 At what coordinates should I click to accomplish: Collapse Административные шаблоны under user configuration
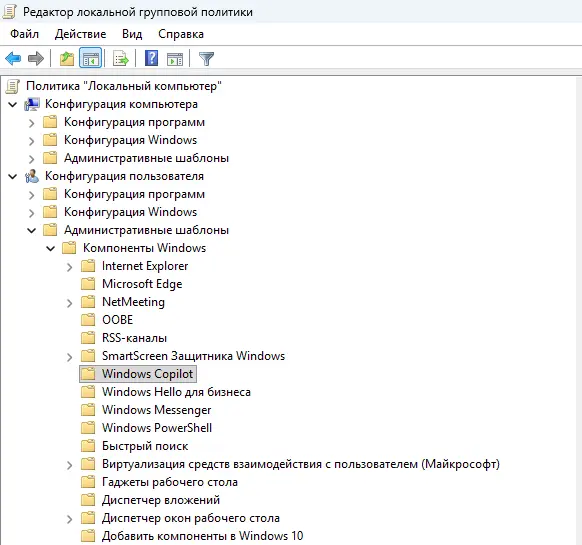click(32, 231)
